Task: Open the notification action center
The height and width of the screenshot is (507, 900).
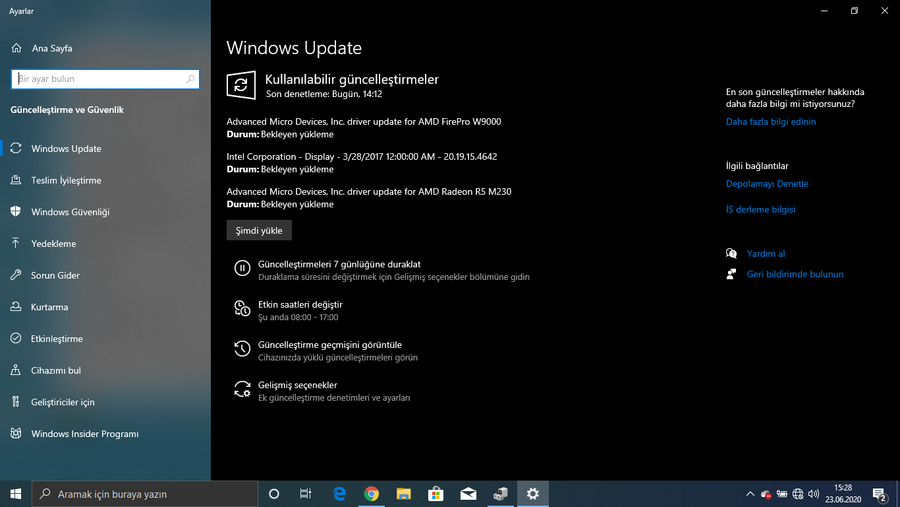Action: point(880,494)
